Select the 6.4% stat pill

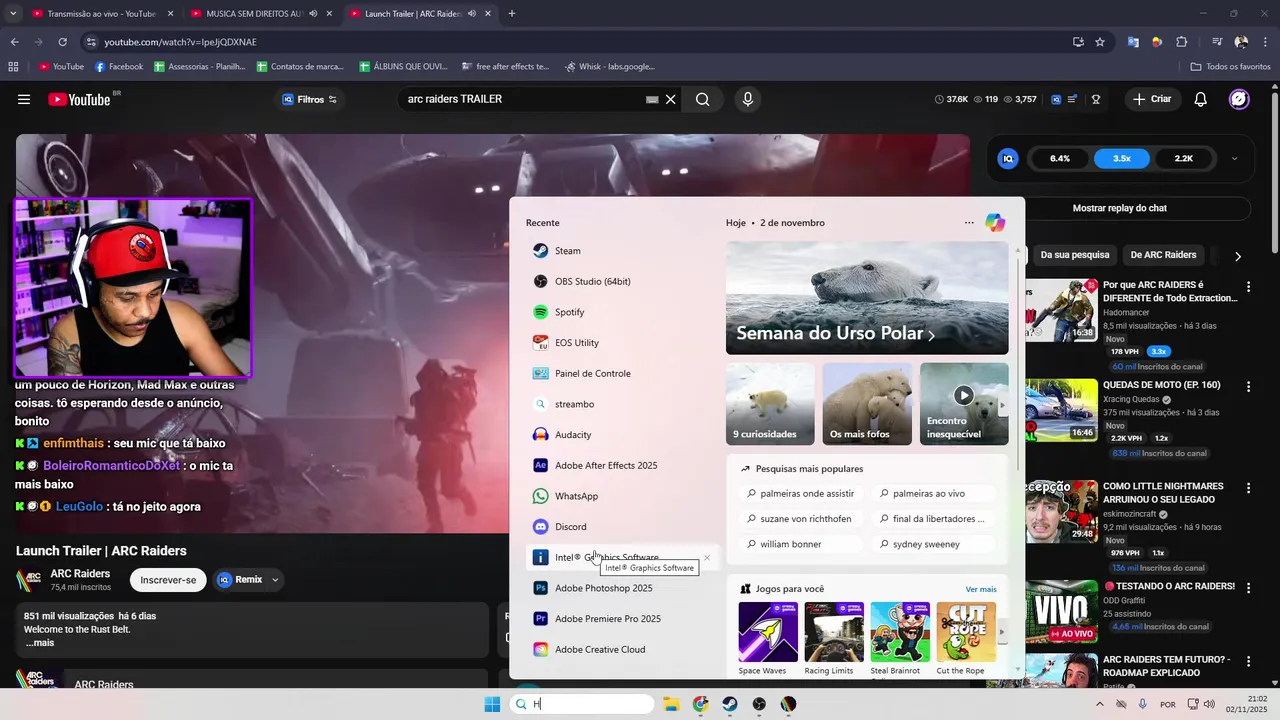tap(1060, 158)
